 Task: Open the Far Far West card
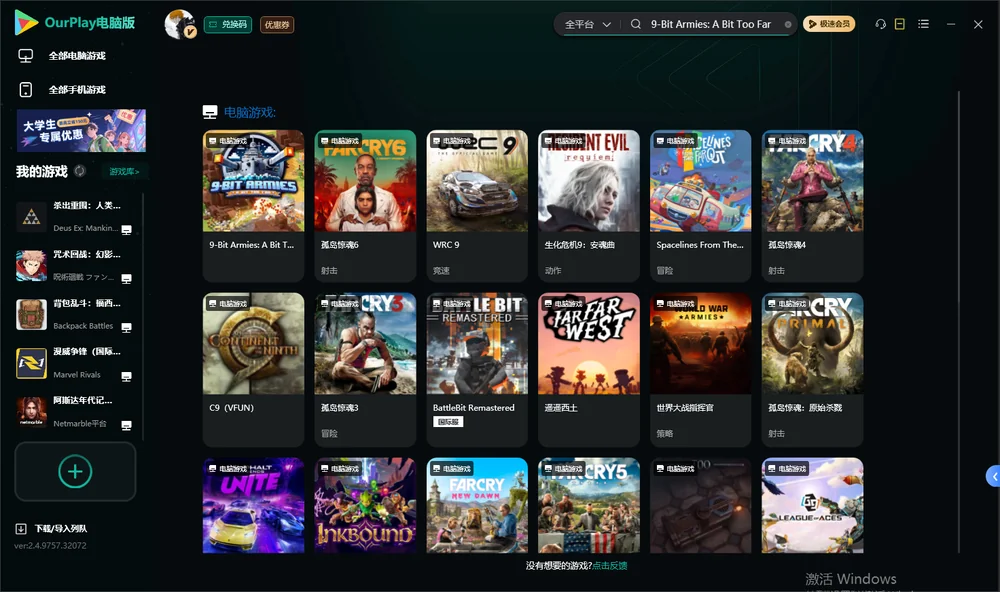pos(589,369)
